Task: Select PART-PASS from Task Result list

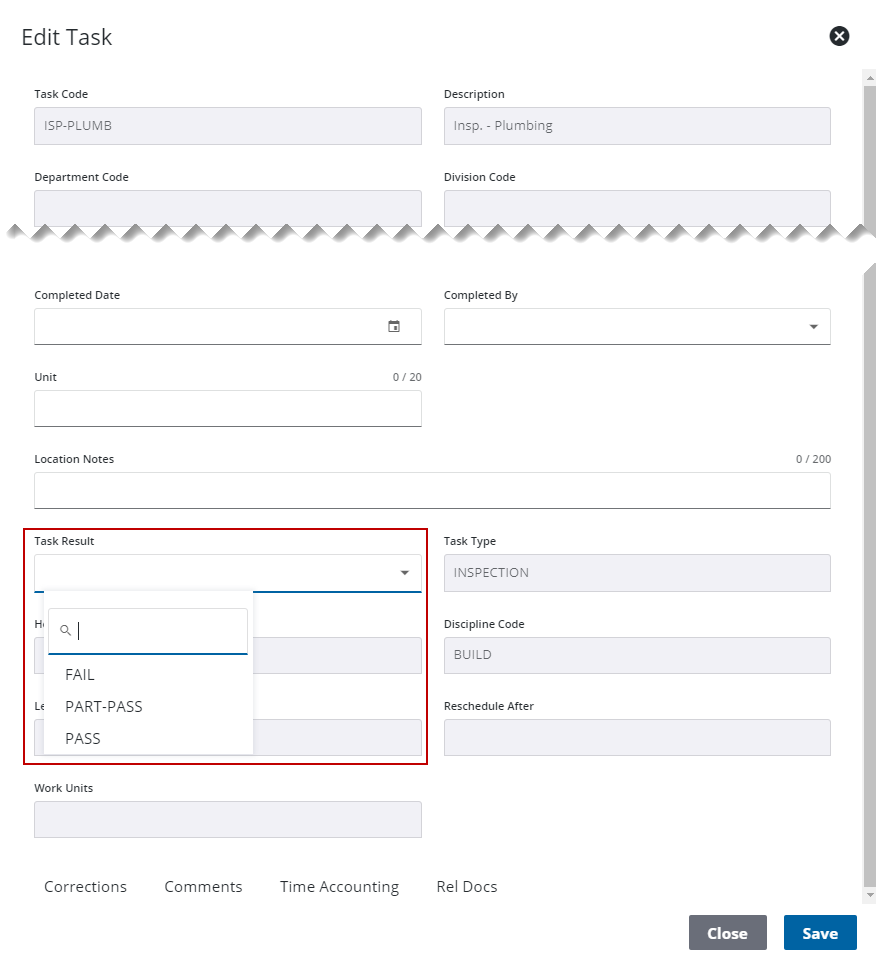Action: tap(104, 707)
